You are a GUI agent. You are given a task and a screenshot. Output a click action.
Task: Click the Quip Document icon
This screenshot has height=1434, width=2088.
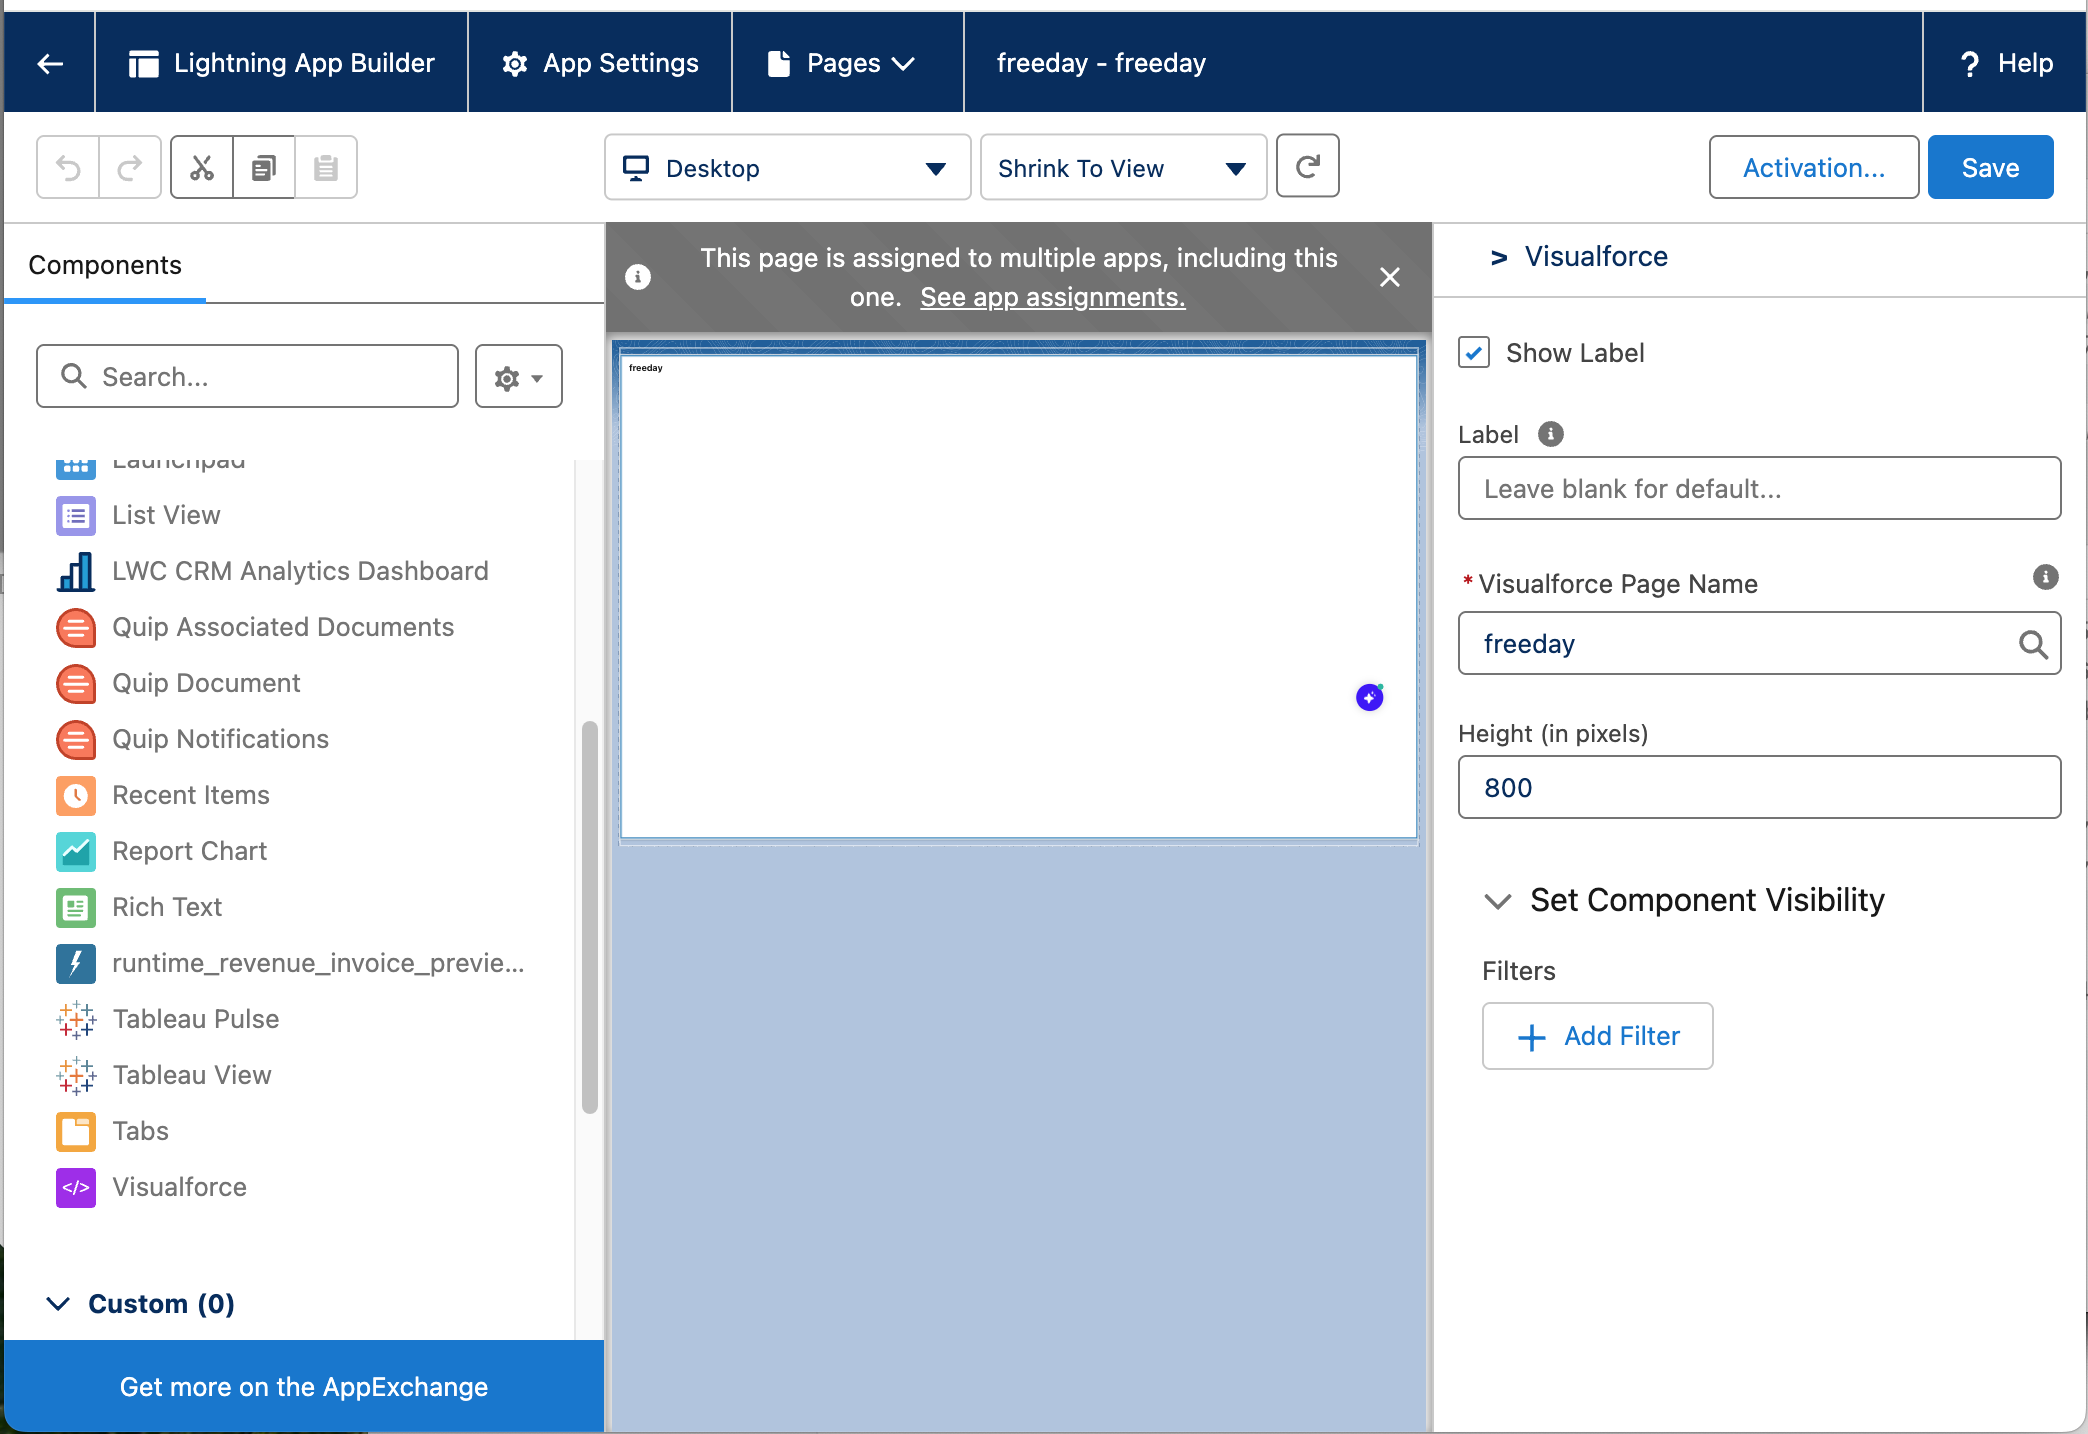pos(76,684)
